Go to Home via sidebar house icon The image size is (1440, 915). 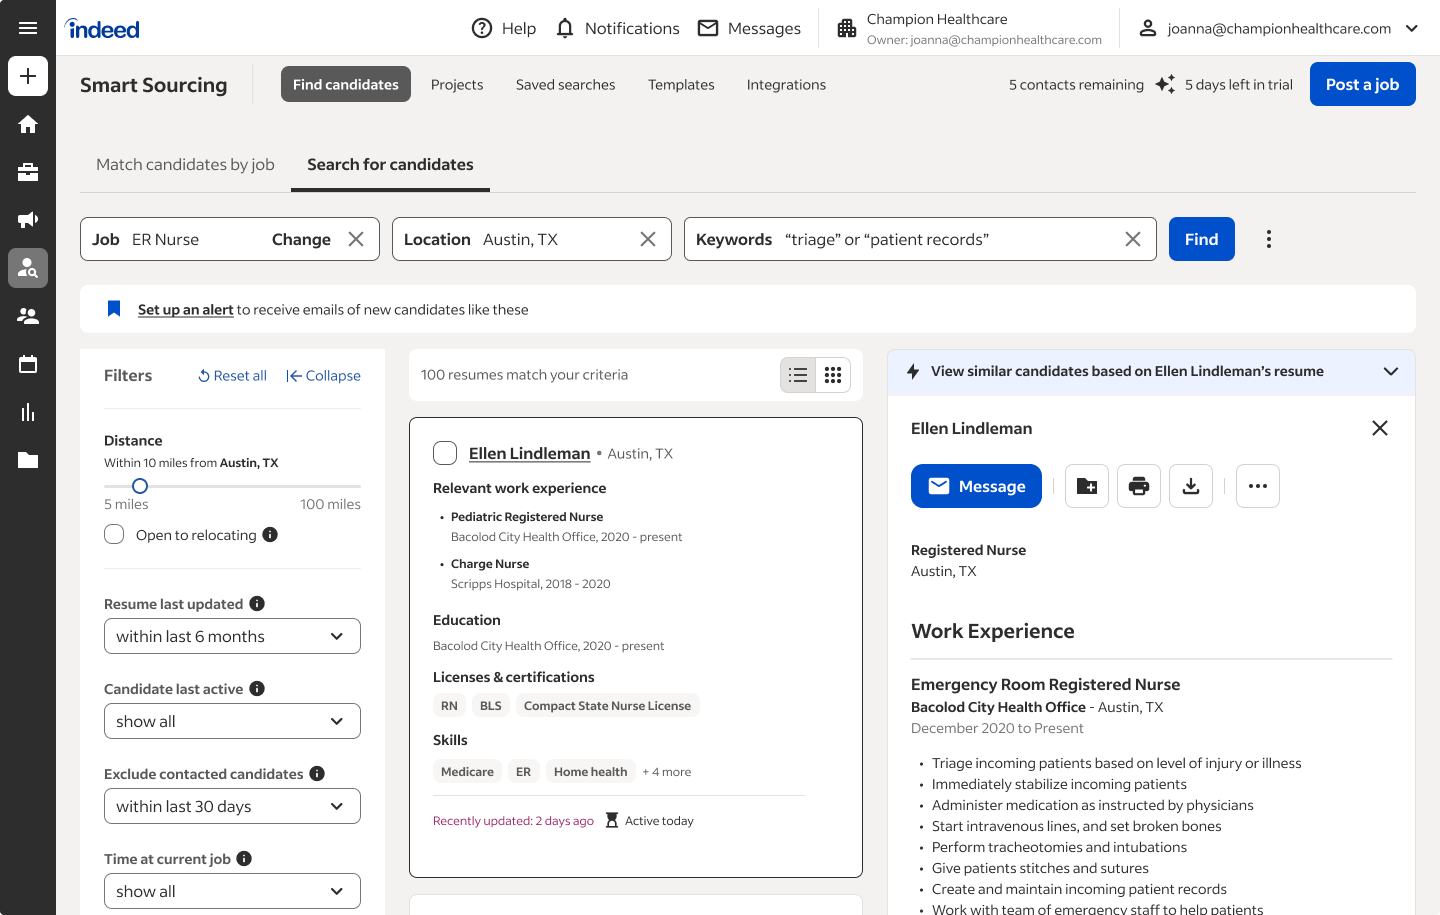(x=28, y=124)
